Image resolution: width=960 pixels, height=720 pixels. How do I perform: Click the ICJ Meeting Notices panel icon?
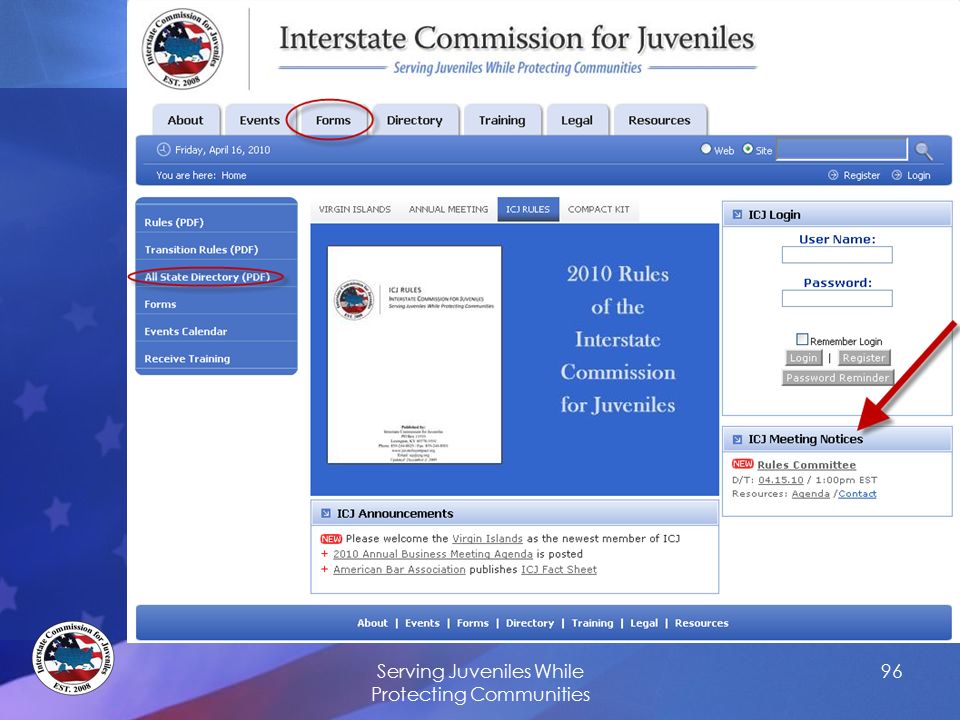click(x=737, y=439)
